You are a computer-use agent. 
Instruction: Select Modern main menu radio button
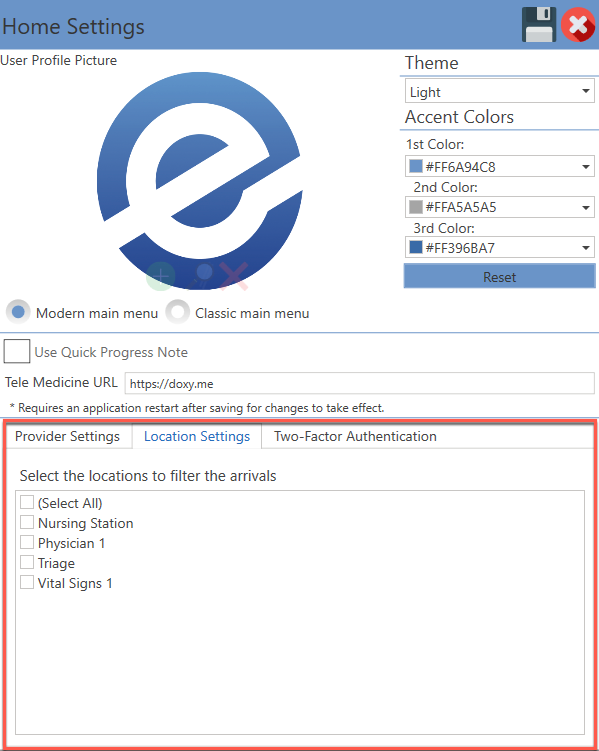tap(18, 312)
